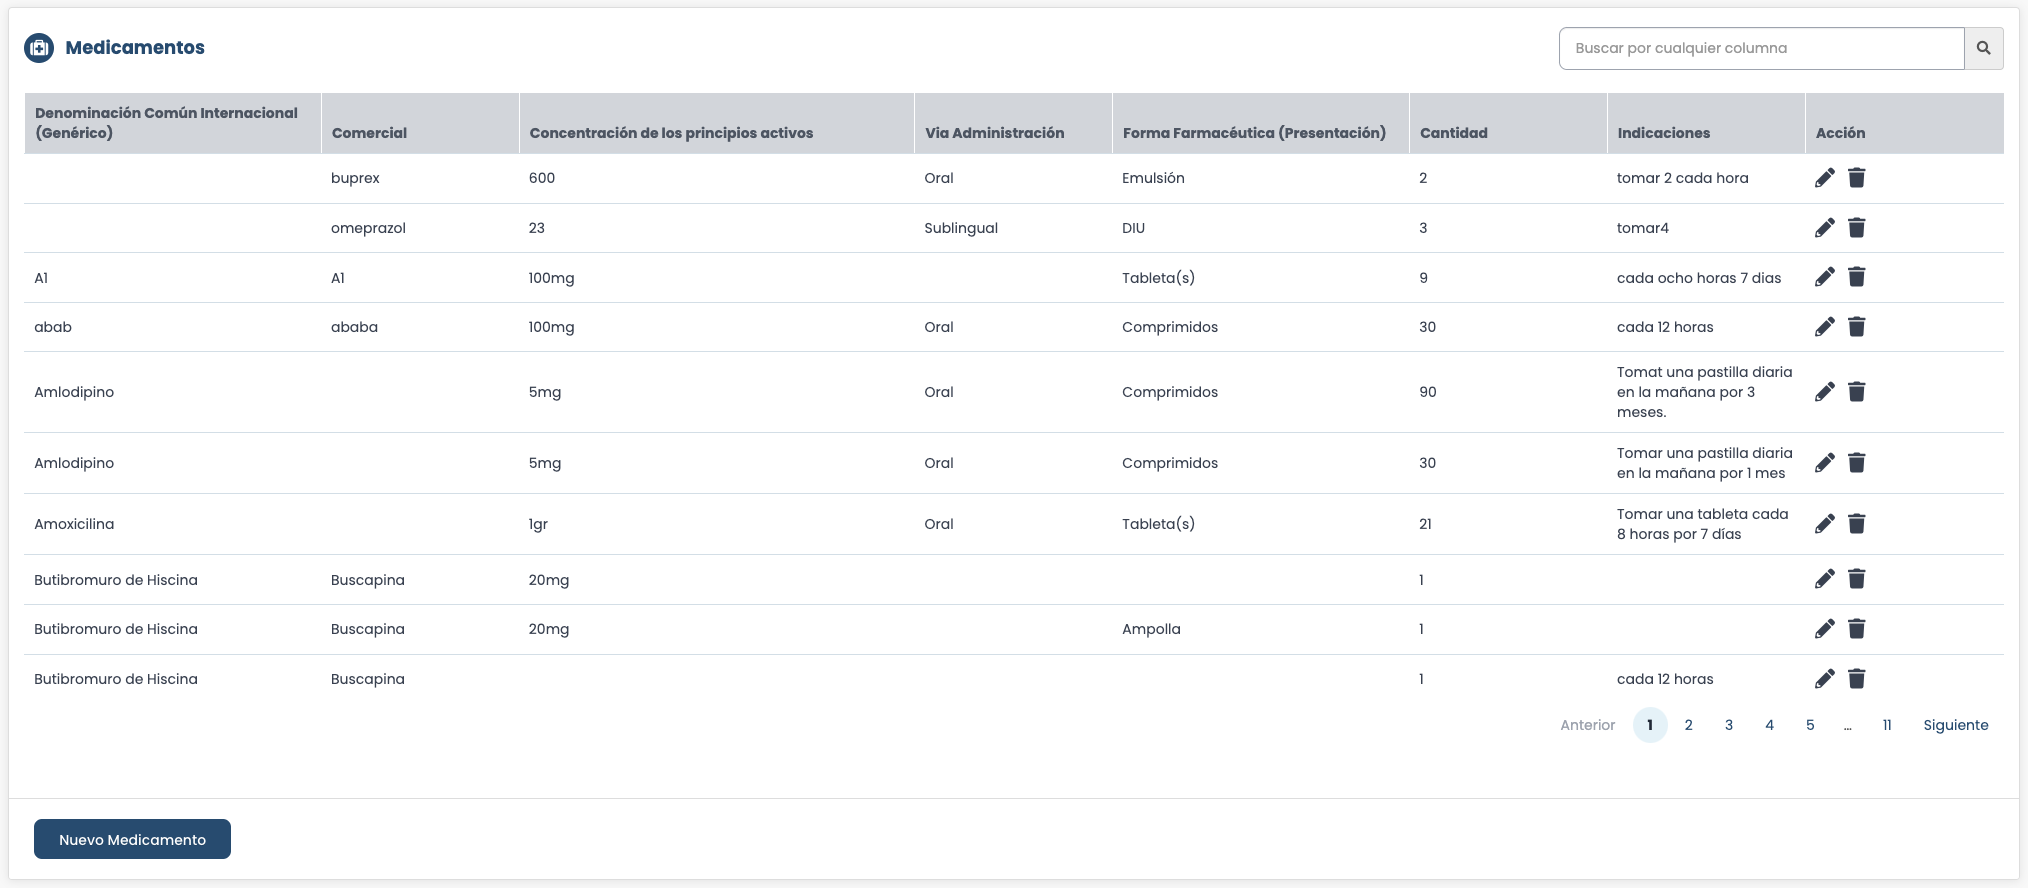Viewport: 2028px width, 888px height.
Task: Click the 'Sublingual' administration cell
Action: (961, 228)
